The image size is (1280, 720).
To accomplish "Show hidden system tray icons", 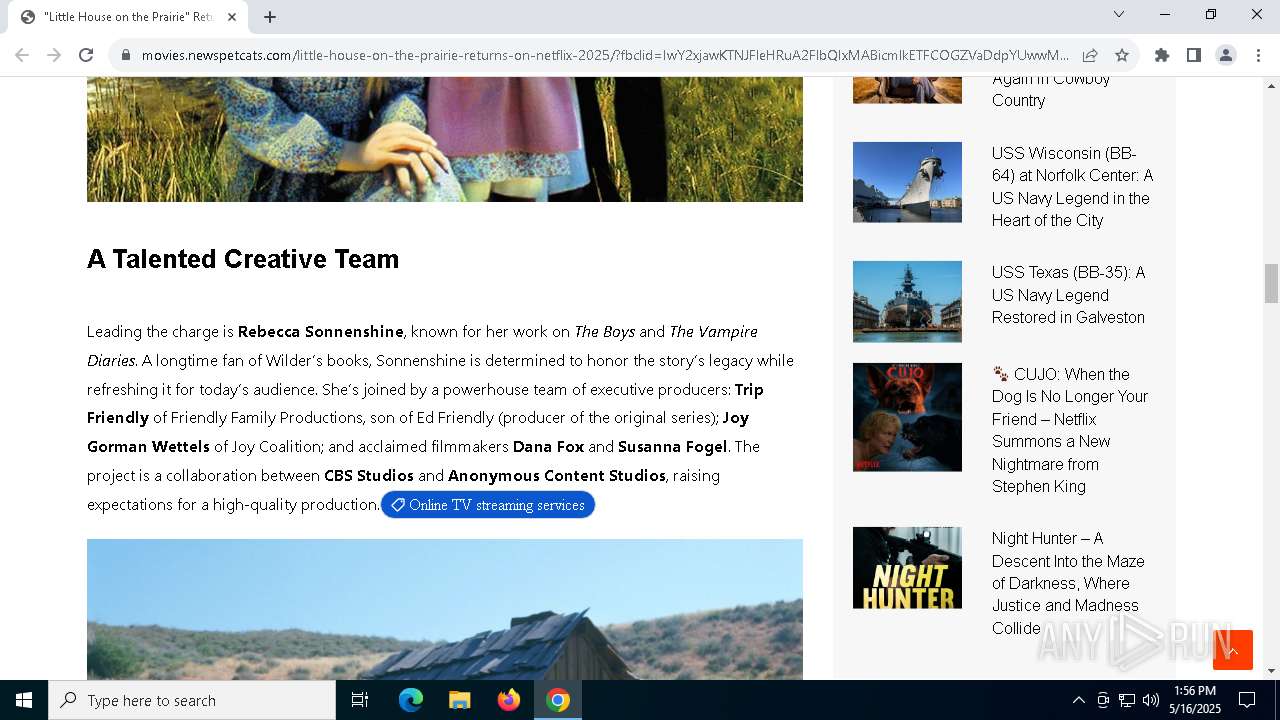I will pos(1078,700).
